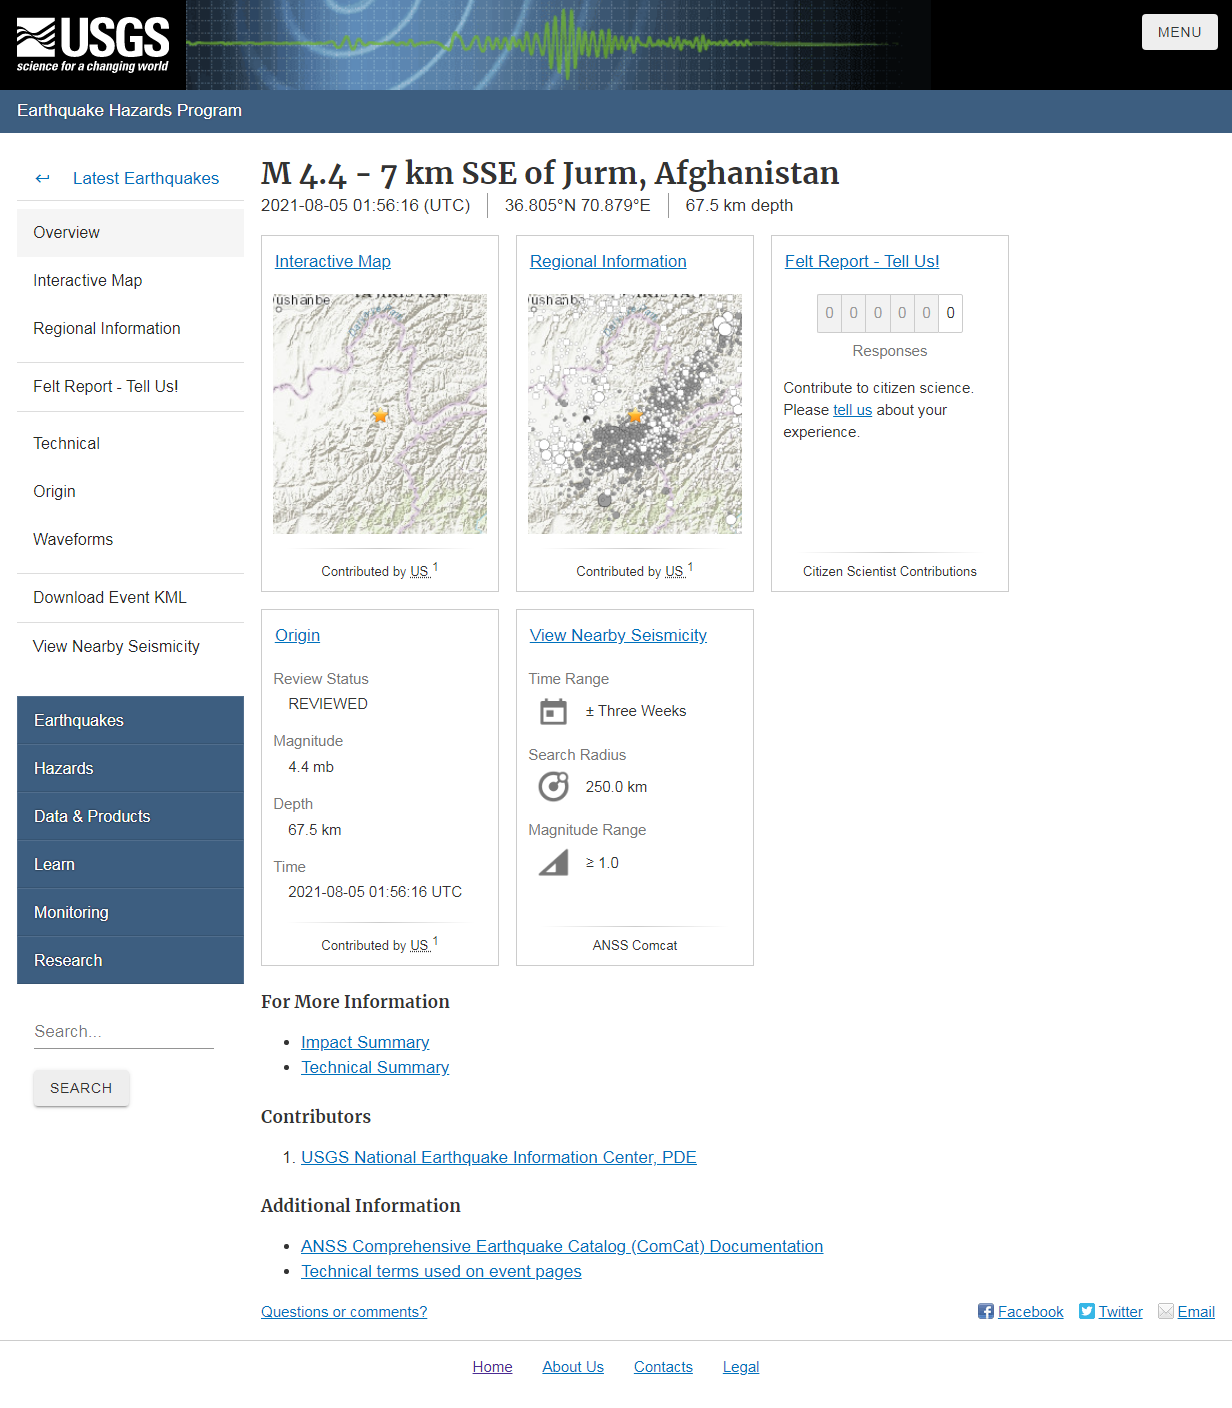
Task: Open Technical terms used on event pages
Action: tap(441, 1271)
